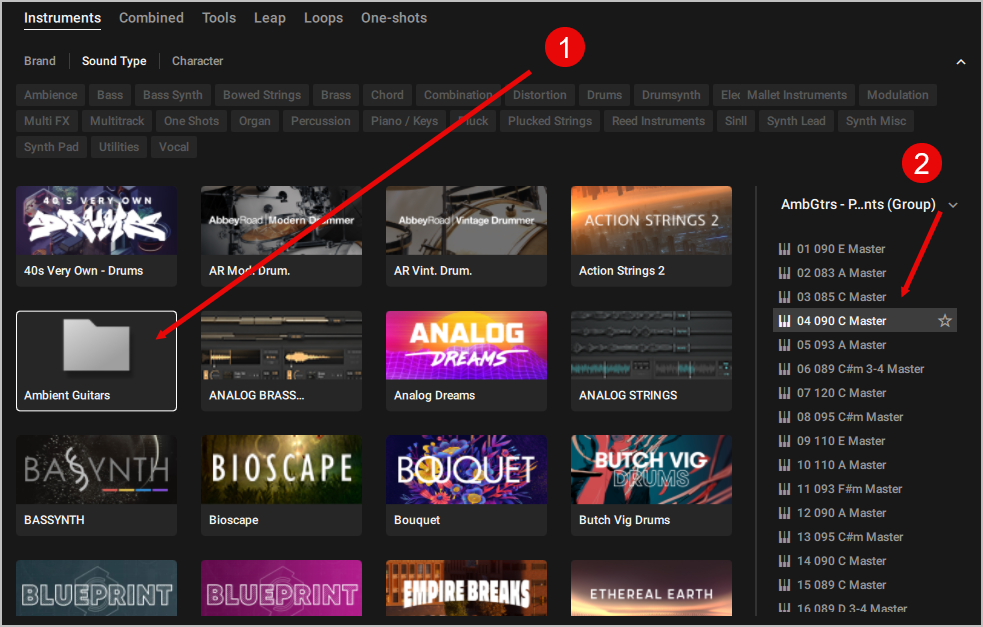Open the AR Vint. Drum. library tile
This screenshot has width=983, height=627.
coord(466,236)
